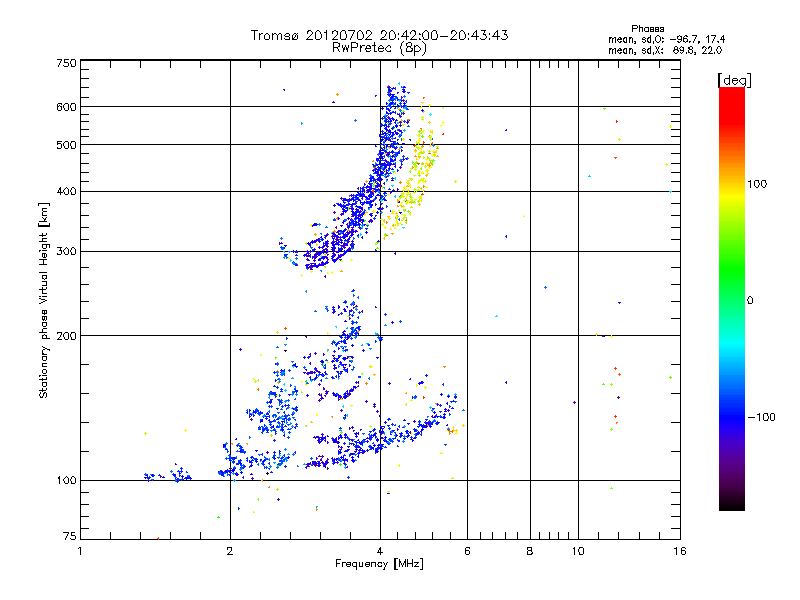Click the y-axis tick label '400'
This screenshot has width=800, height=600.
pyautogui.click(x=66, y=191)
